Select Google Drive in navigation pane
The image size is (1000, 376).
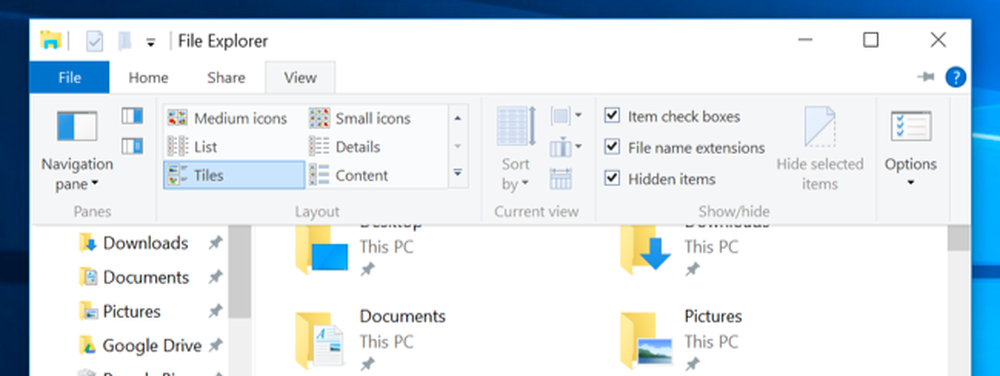151,345
